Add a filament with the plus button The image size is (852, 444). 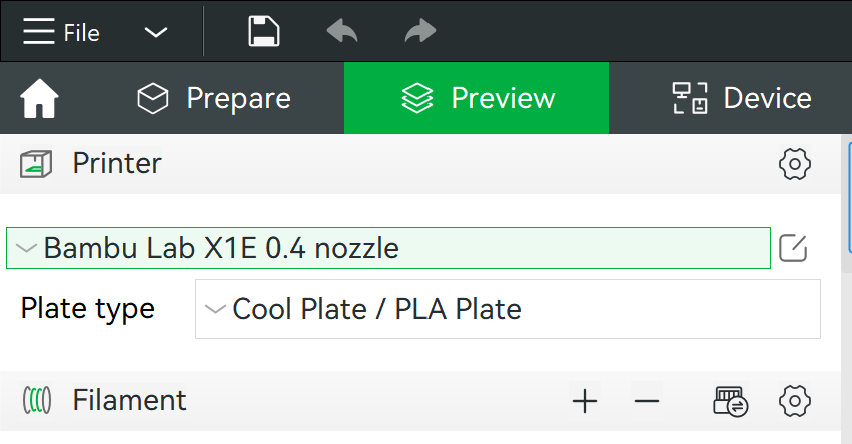click(x=584, y=402)
